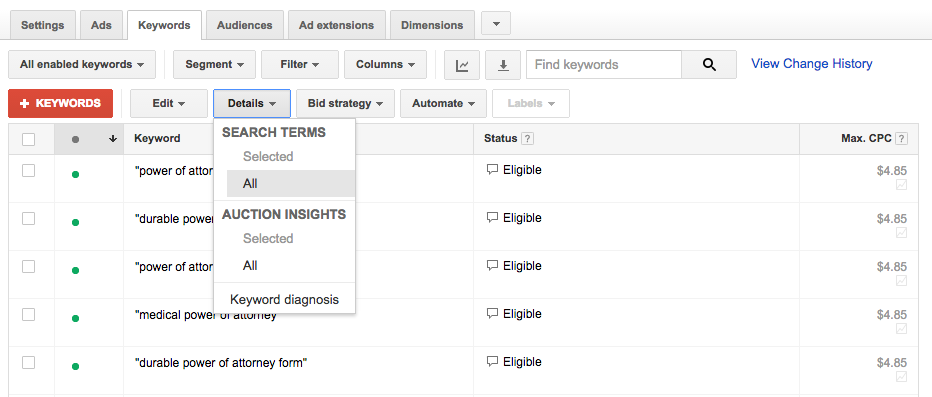Choose Keyword diagnosis menu item
932x397 pixels.
coord(284,300)
